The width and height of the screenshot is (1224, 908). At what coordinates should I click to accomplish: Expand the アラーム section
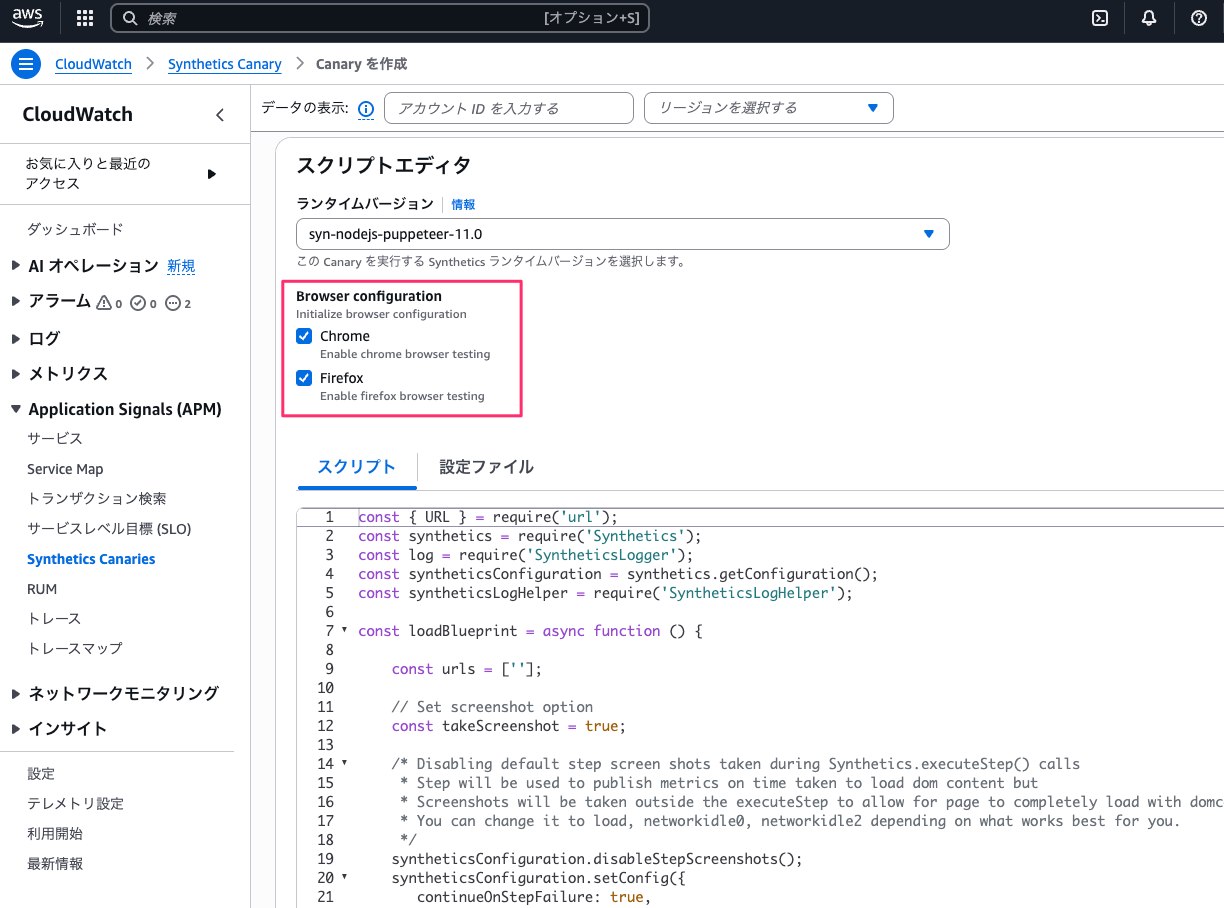coord(15,302)
